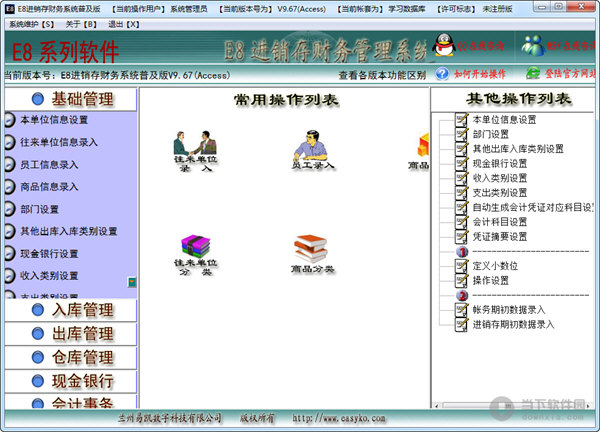Viewport: 600px width, 432px height.
Task: Click right panel horizontal scrollbar left arrow
Action: click(437, 405)
